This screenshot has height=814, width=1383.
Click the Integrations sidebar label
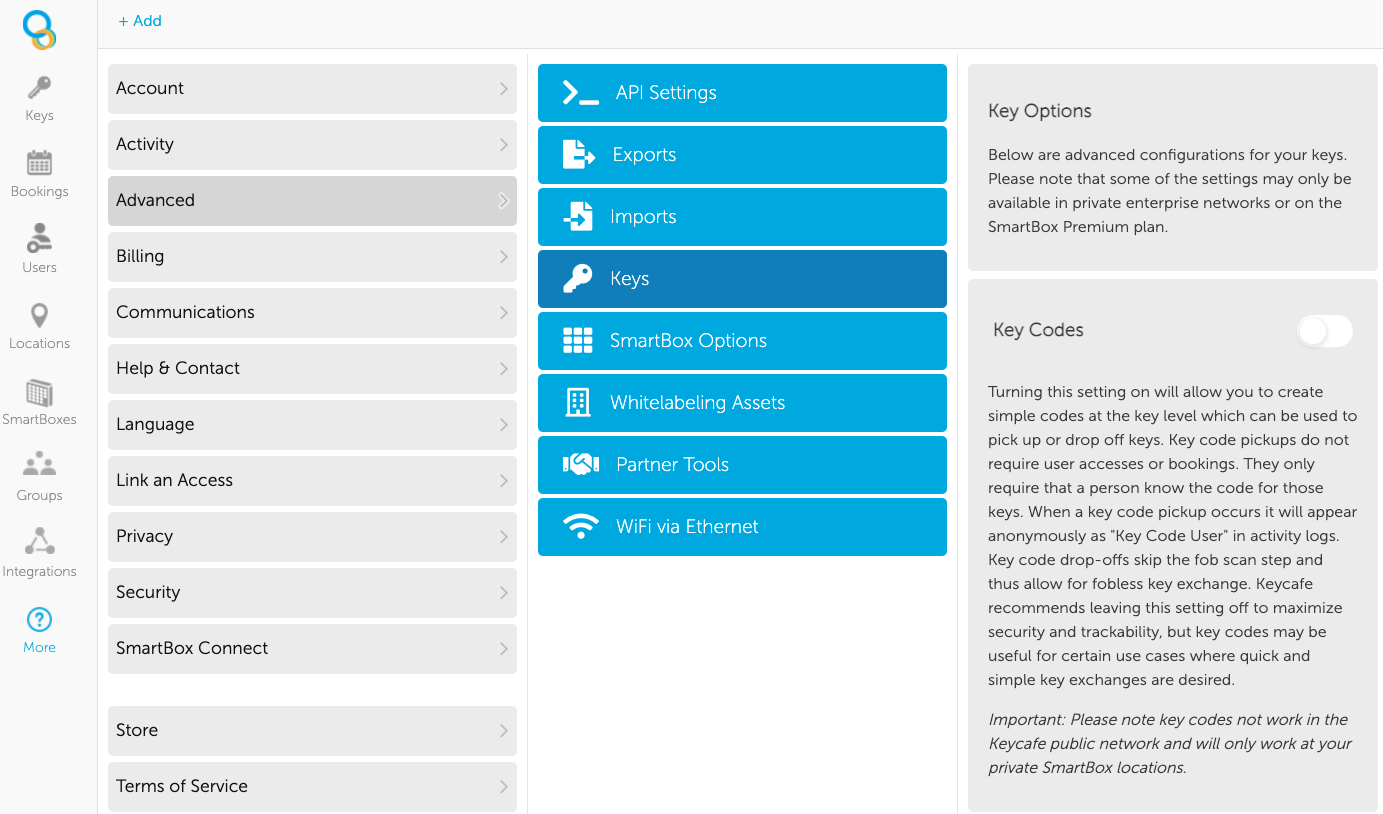pos(39,571)
